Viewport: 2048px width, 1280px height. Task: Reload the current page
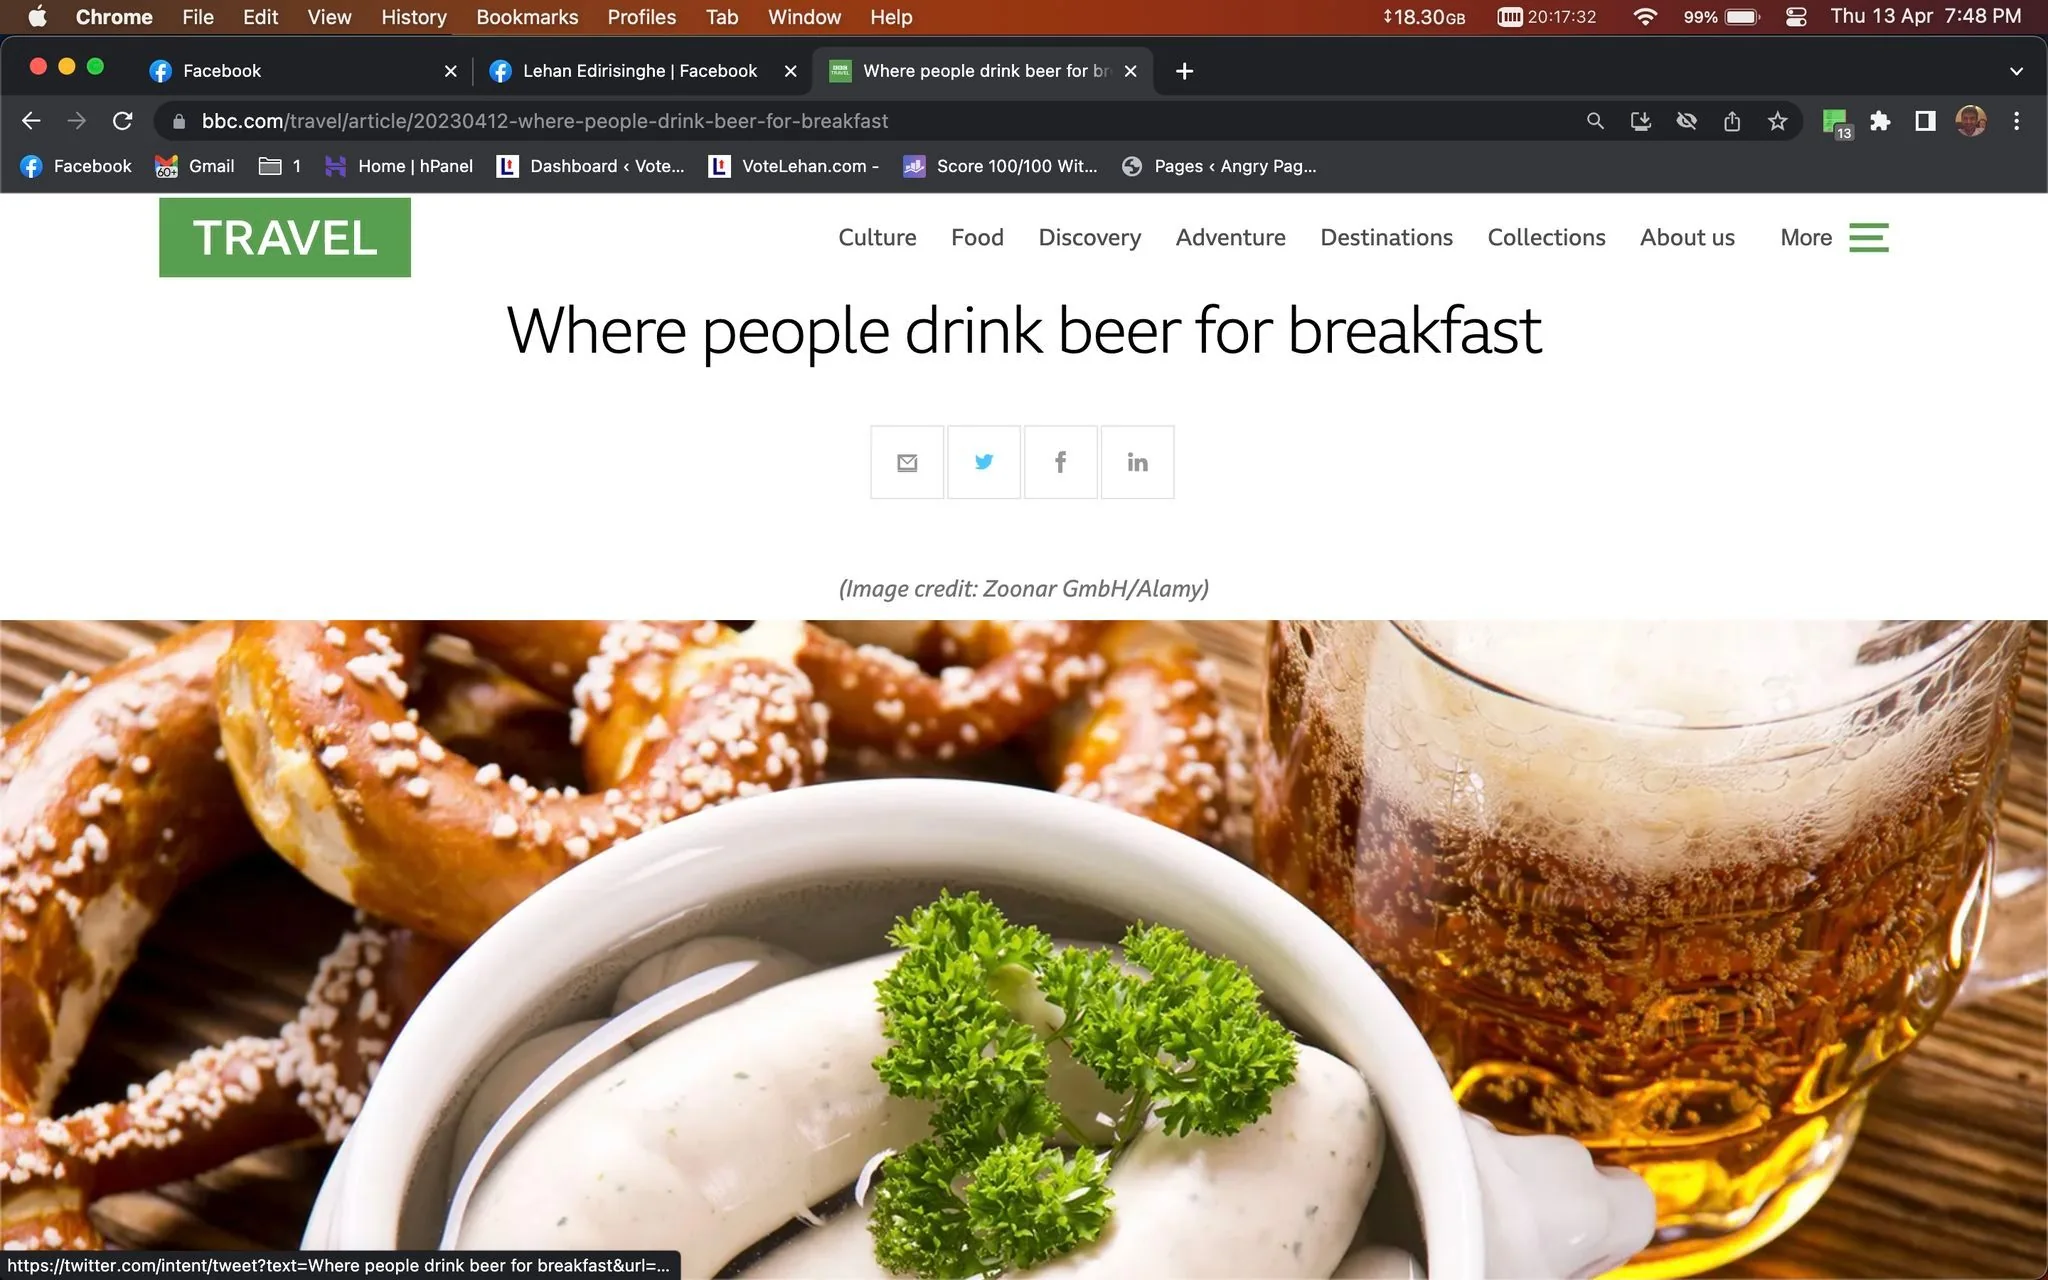coord(123,121)
